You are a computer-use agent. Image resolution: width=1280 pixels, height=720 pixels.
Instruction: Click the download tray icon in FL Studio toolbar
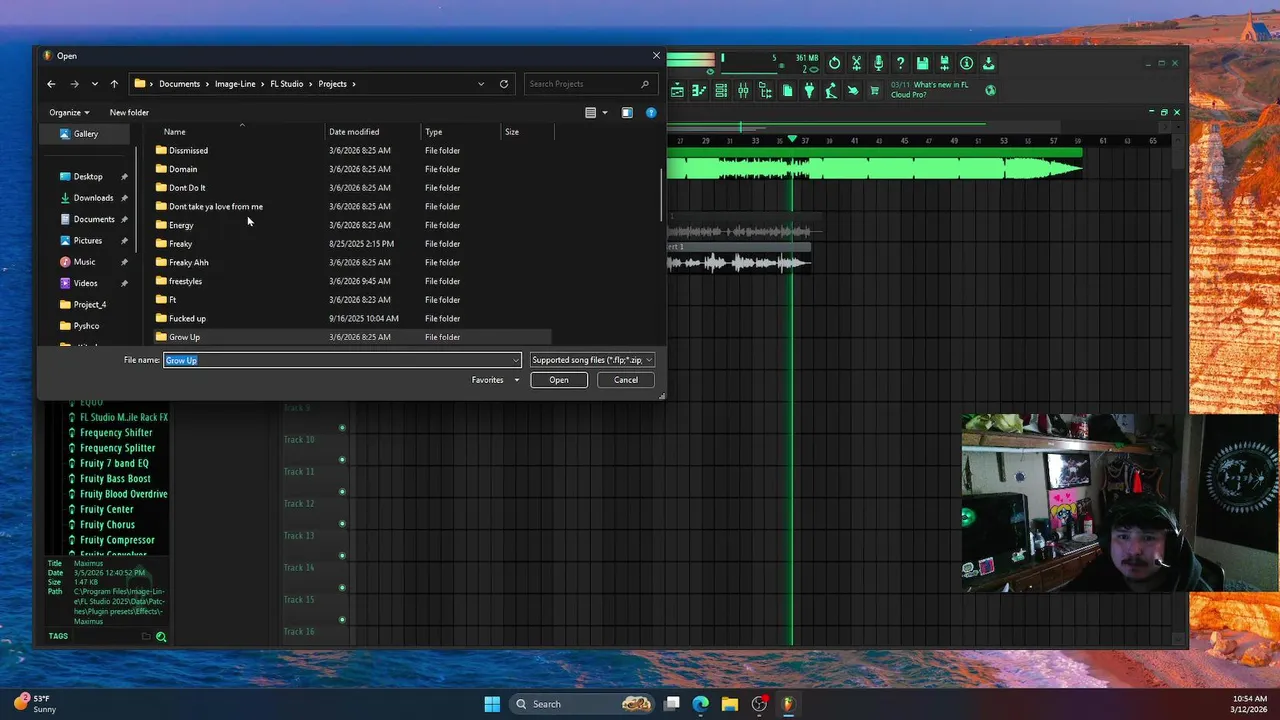click(x=988, y=63)
